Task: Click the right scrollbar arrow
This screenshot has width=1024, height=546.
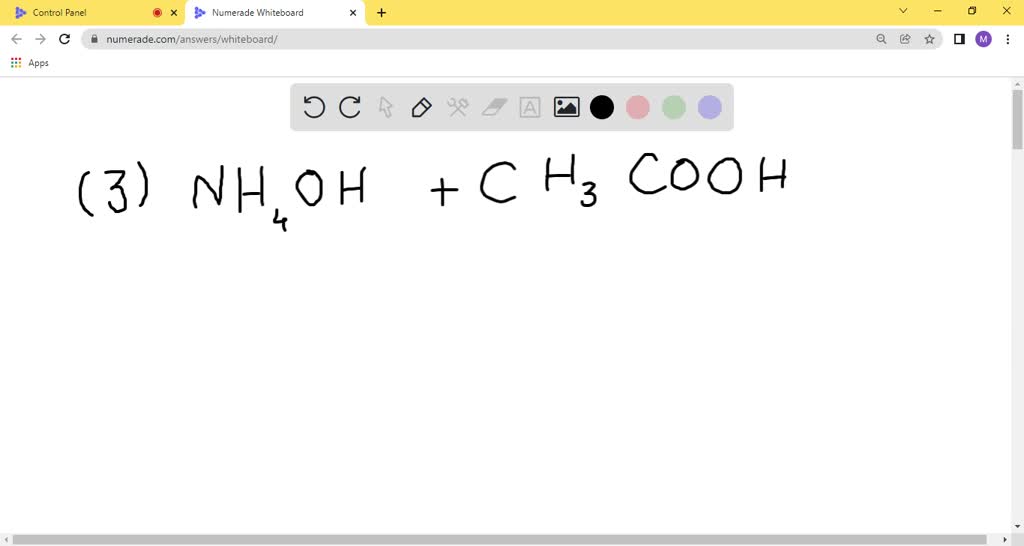Action: click(1005, 540)
